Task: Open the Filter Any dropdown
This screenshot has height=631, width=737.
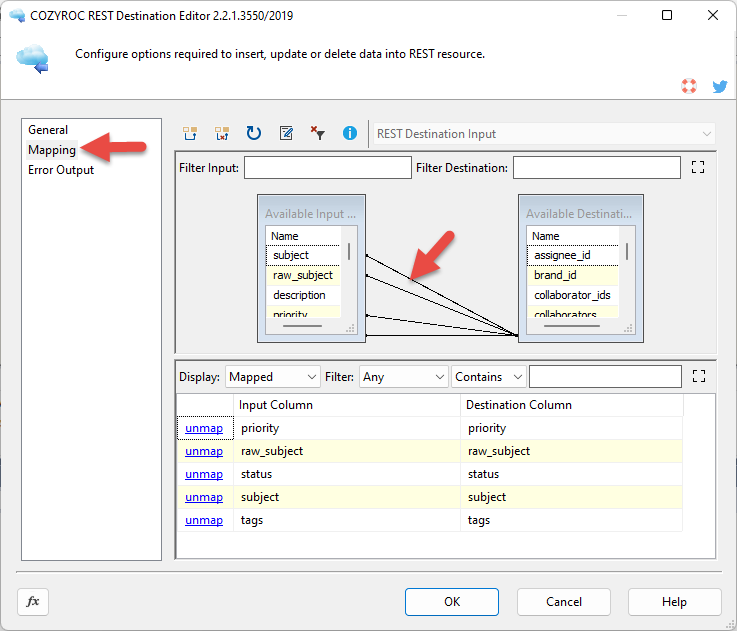Action: pyautogui.click(x=403, y=377)
